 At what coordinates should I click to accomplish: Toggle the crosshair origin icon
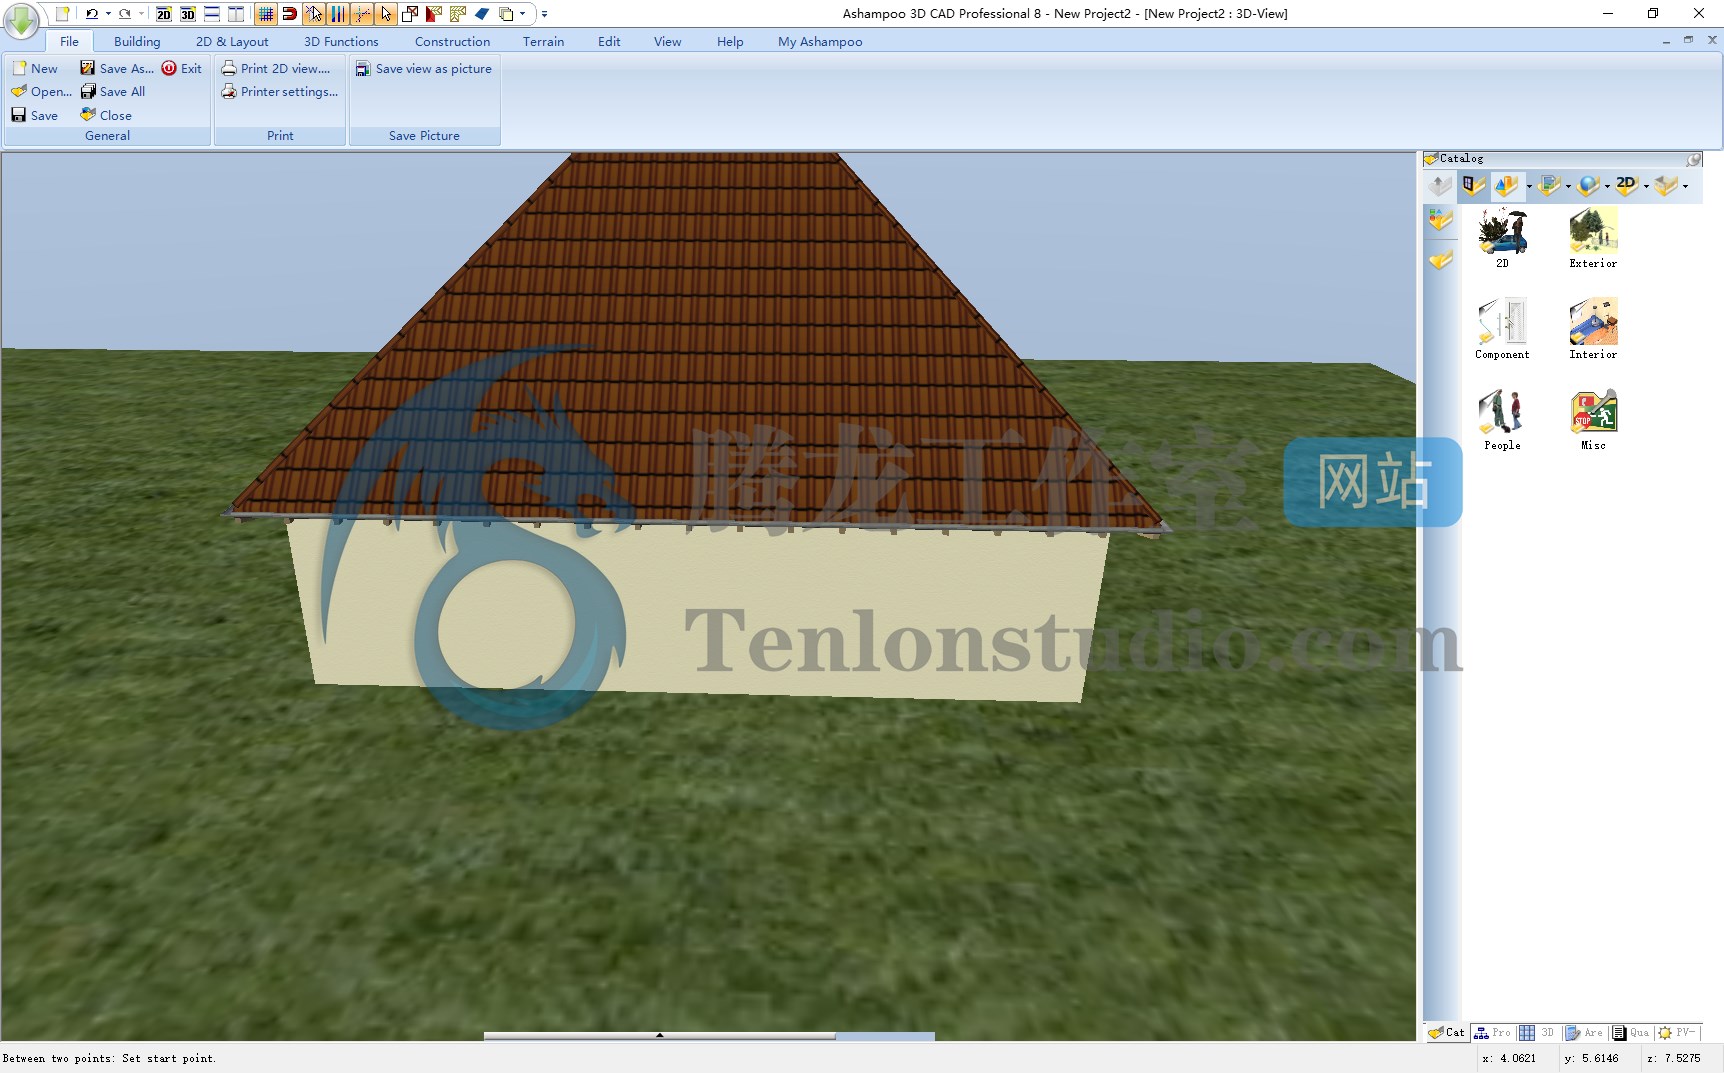pos(362,14)
